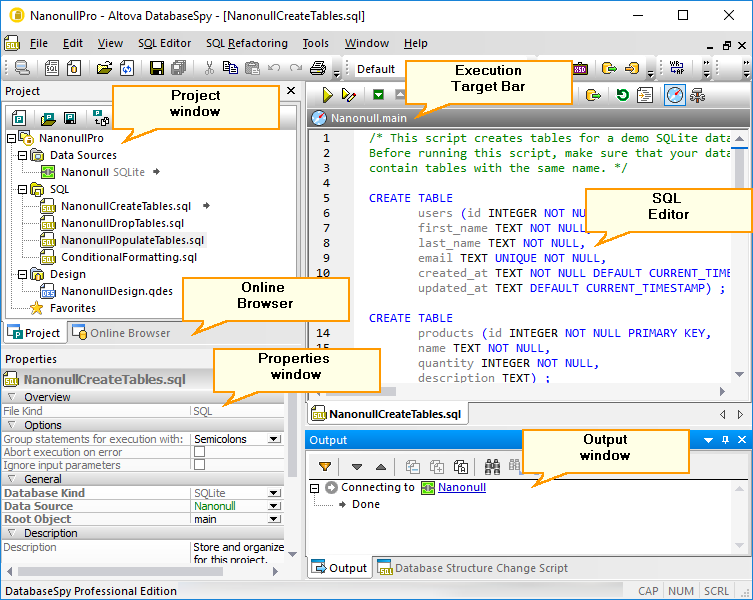
Task: Select NanonullPopulateTables.sql in project tree
Action: [x=133, y=240]
